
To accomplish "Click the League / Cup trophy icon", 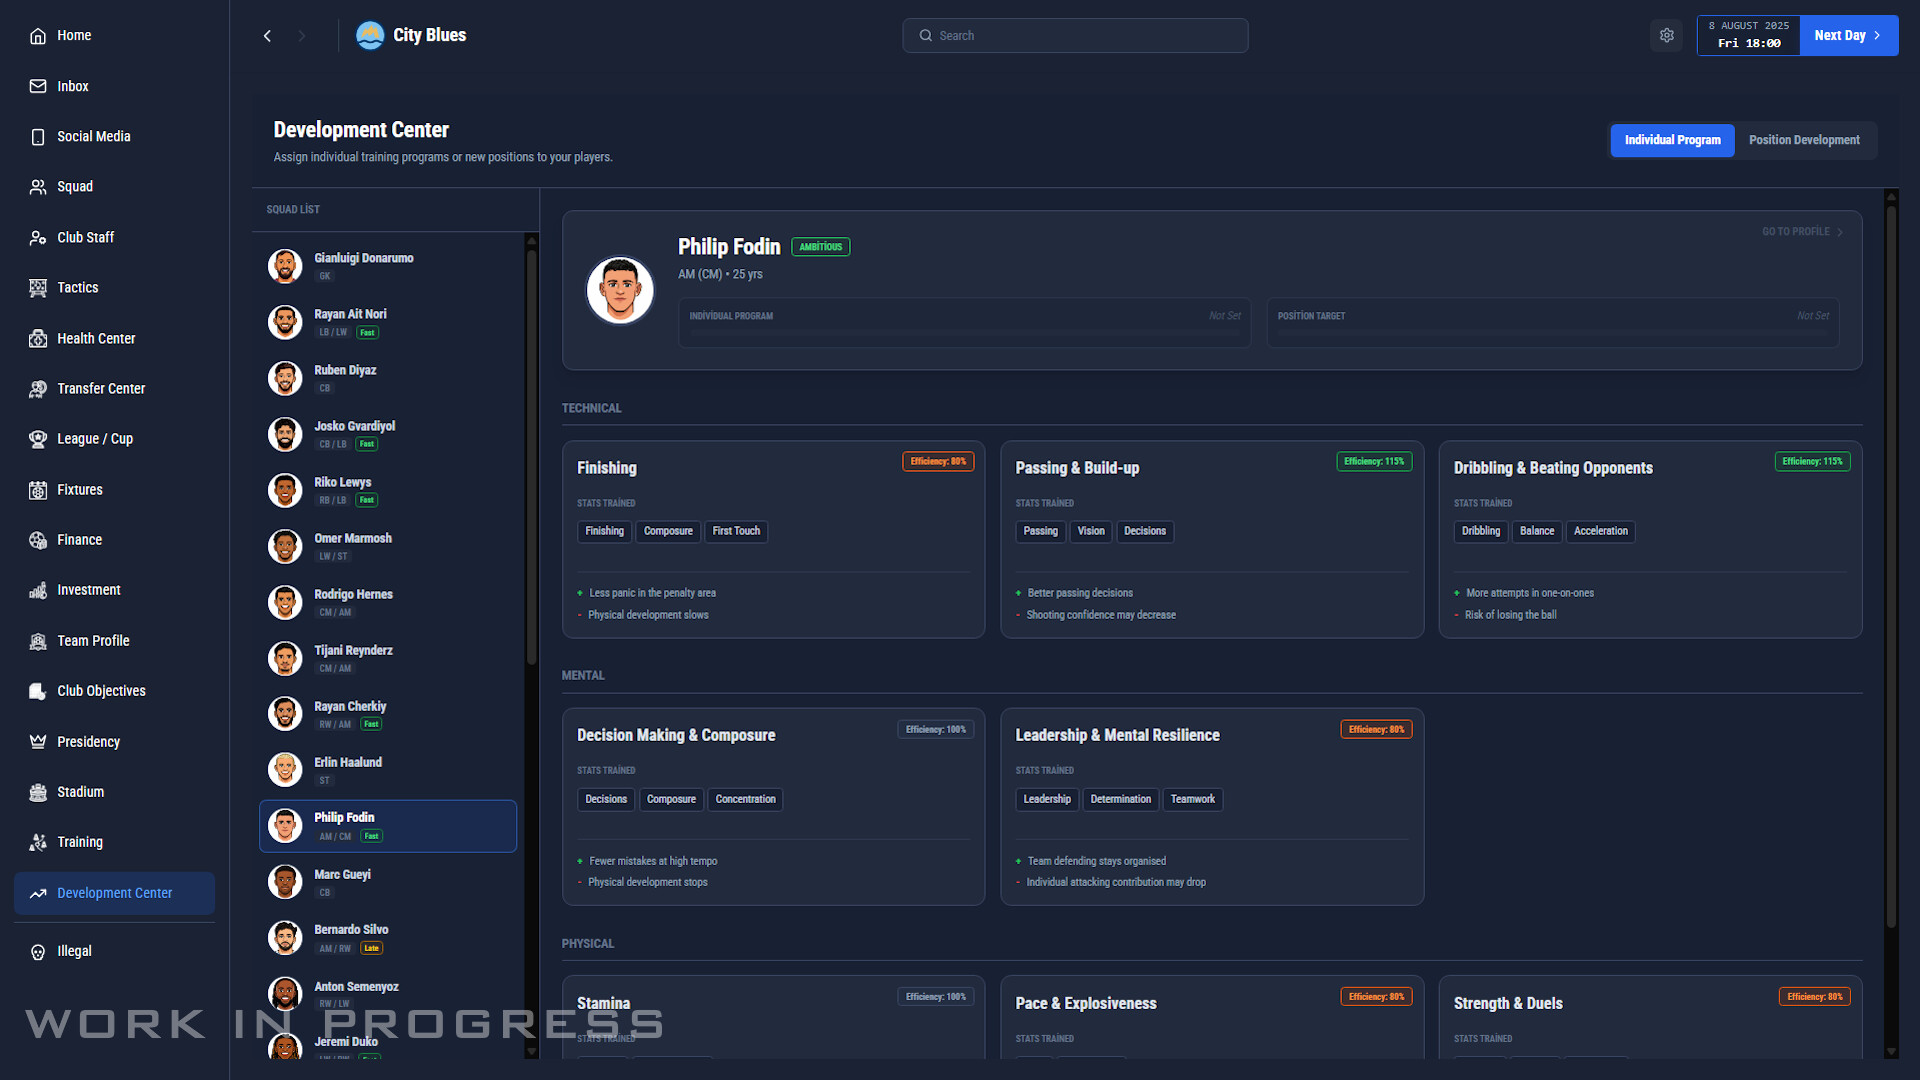I will click(38, 439).
